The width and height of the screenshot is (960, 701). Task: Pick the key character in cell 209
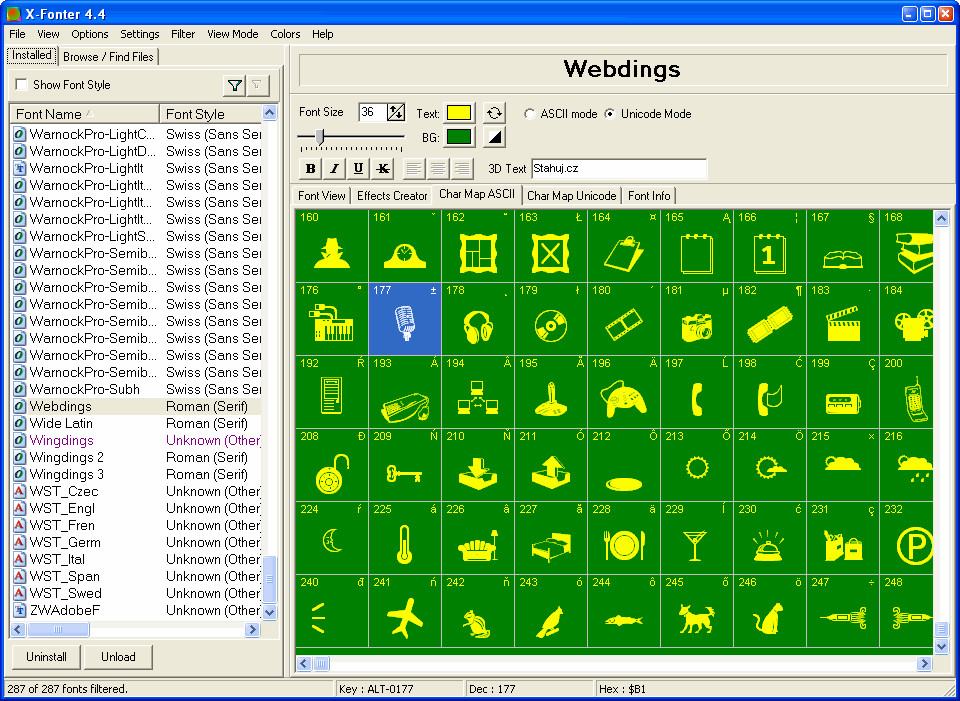click(405, 464)
